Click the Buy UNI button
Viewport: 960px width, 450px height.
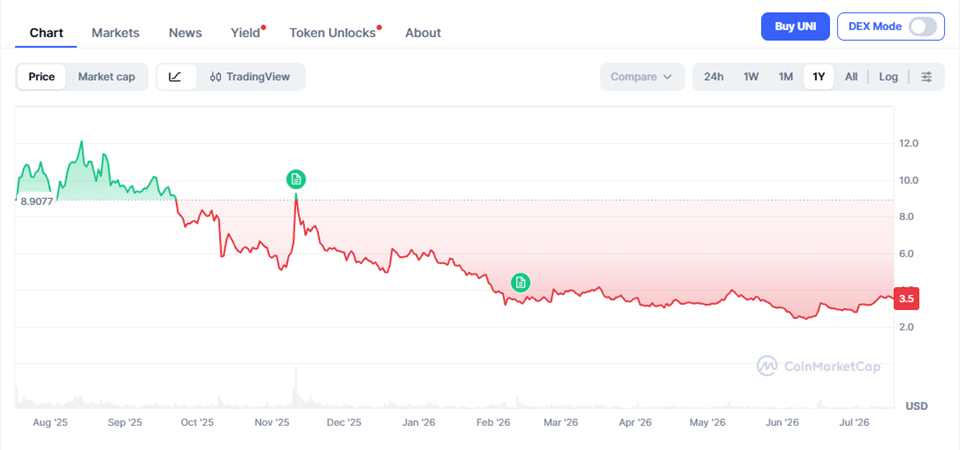(x=795, y=26)
